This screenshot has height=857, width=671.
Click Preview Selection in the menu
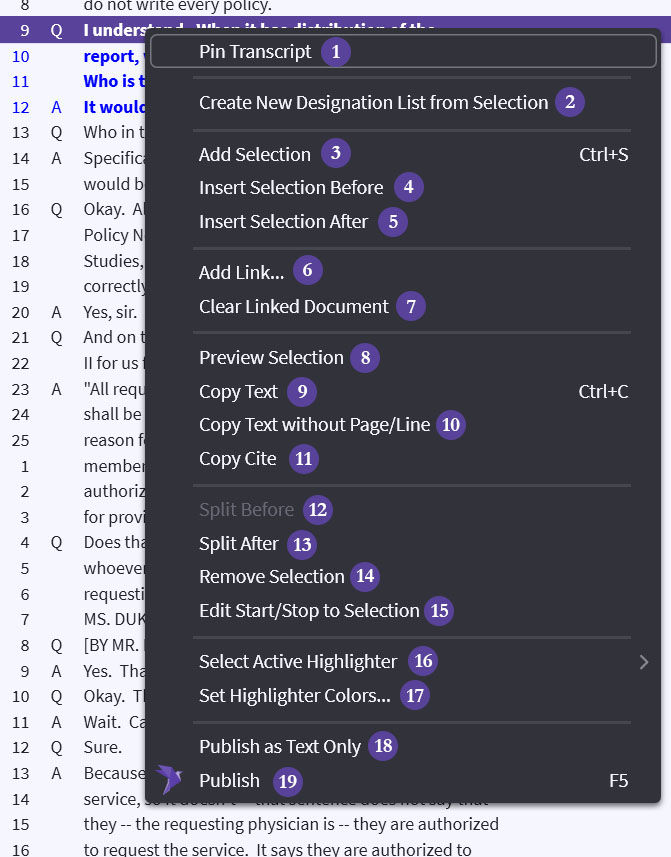click(x=271, y=358)
